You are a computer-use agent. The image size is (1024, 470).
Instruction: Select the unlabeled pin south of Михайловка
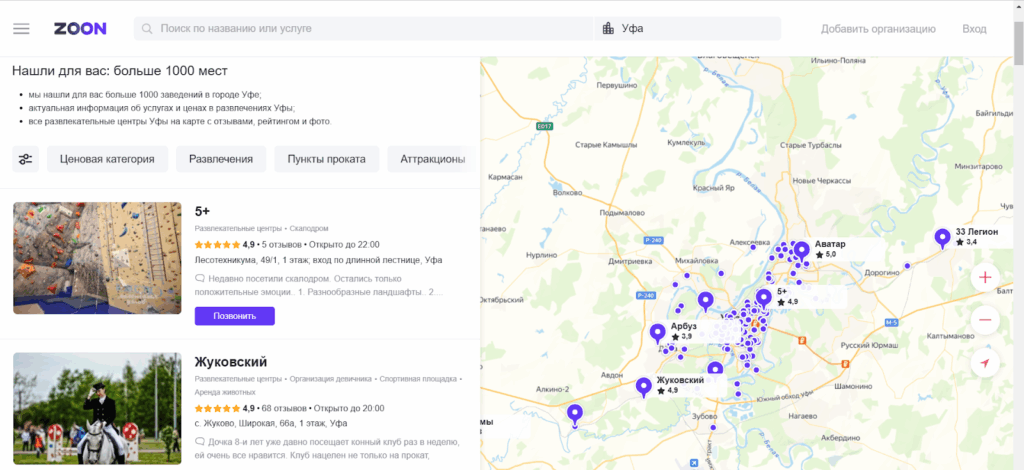click(705, 302)
